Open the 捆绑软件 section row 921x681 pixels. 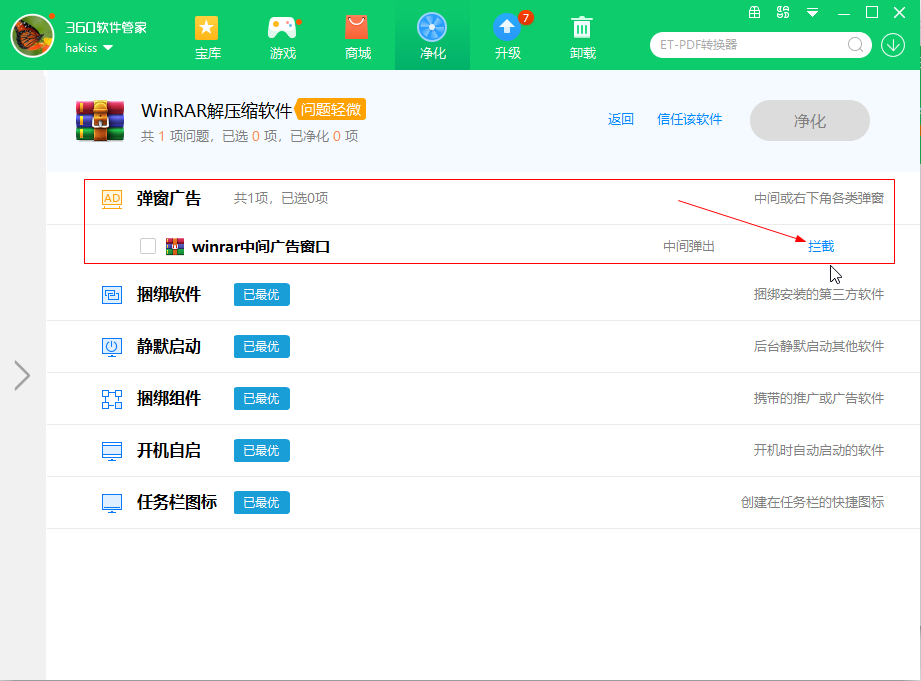coord(483,294)
